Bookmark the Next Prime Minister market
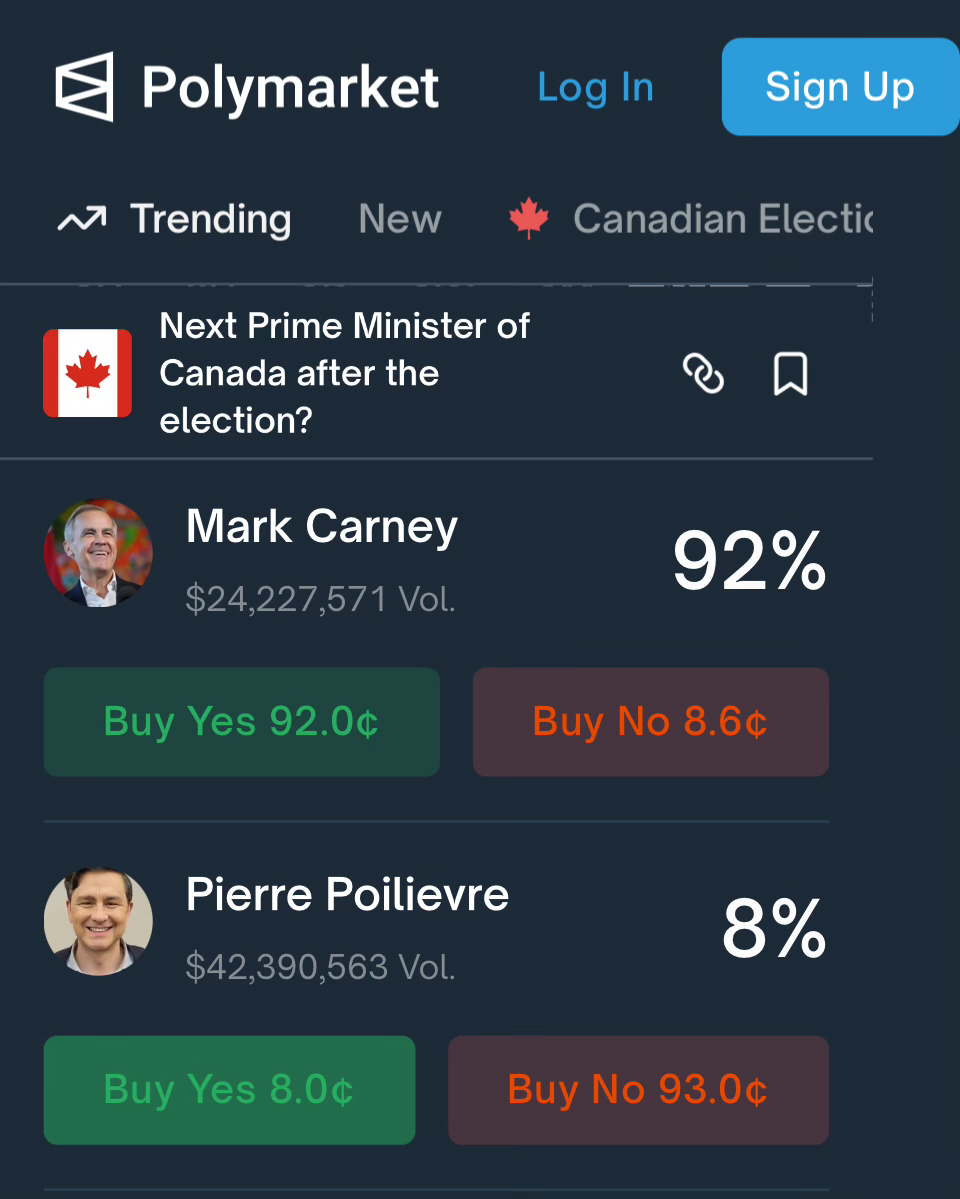This screenshot has height=1199, width=960. pyautogui.click(x=790, y=374)
